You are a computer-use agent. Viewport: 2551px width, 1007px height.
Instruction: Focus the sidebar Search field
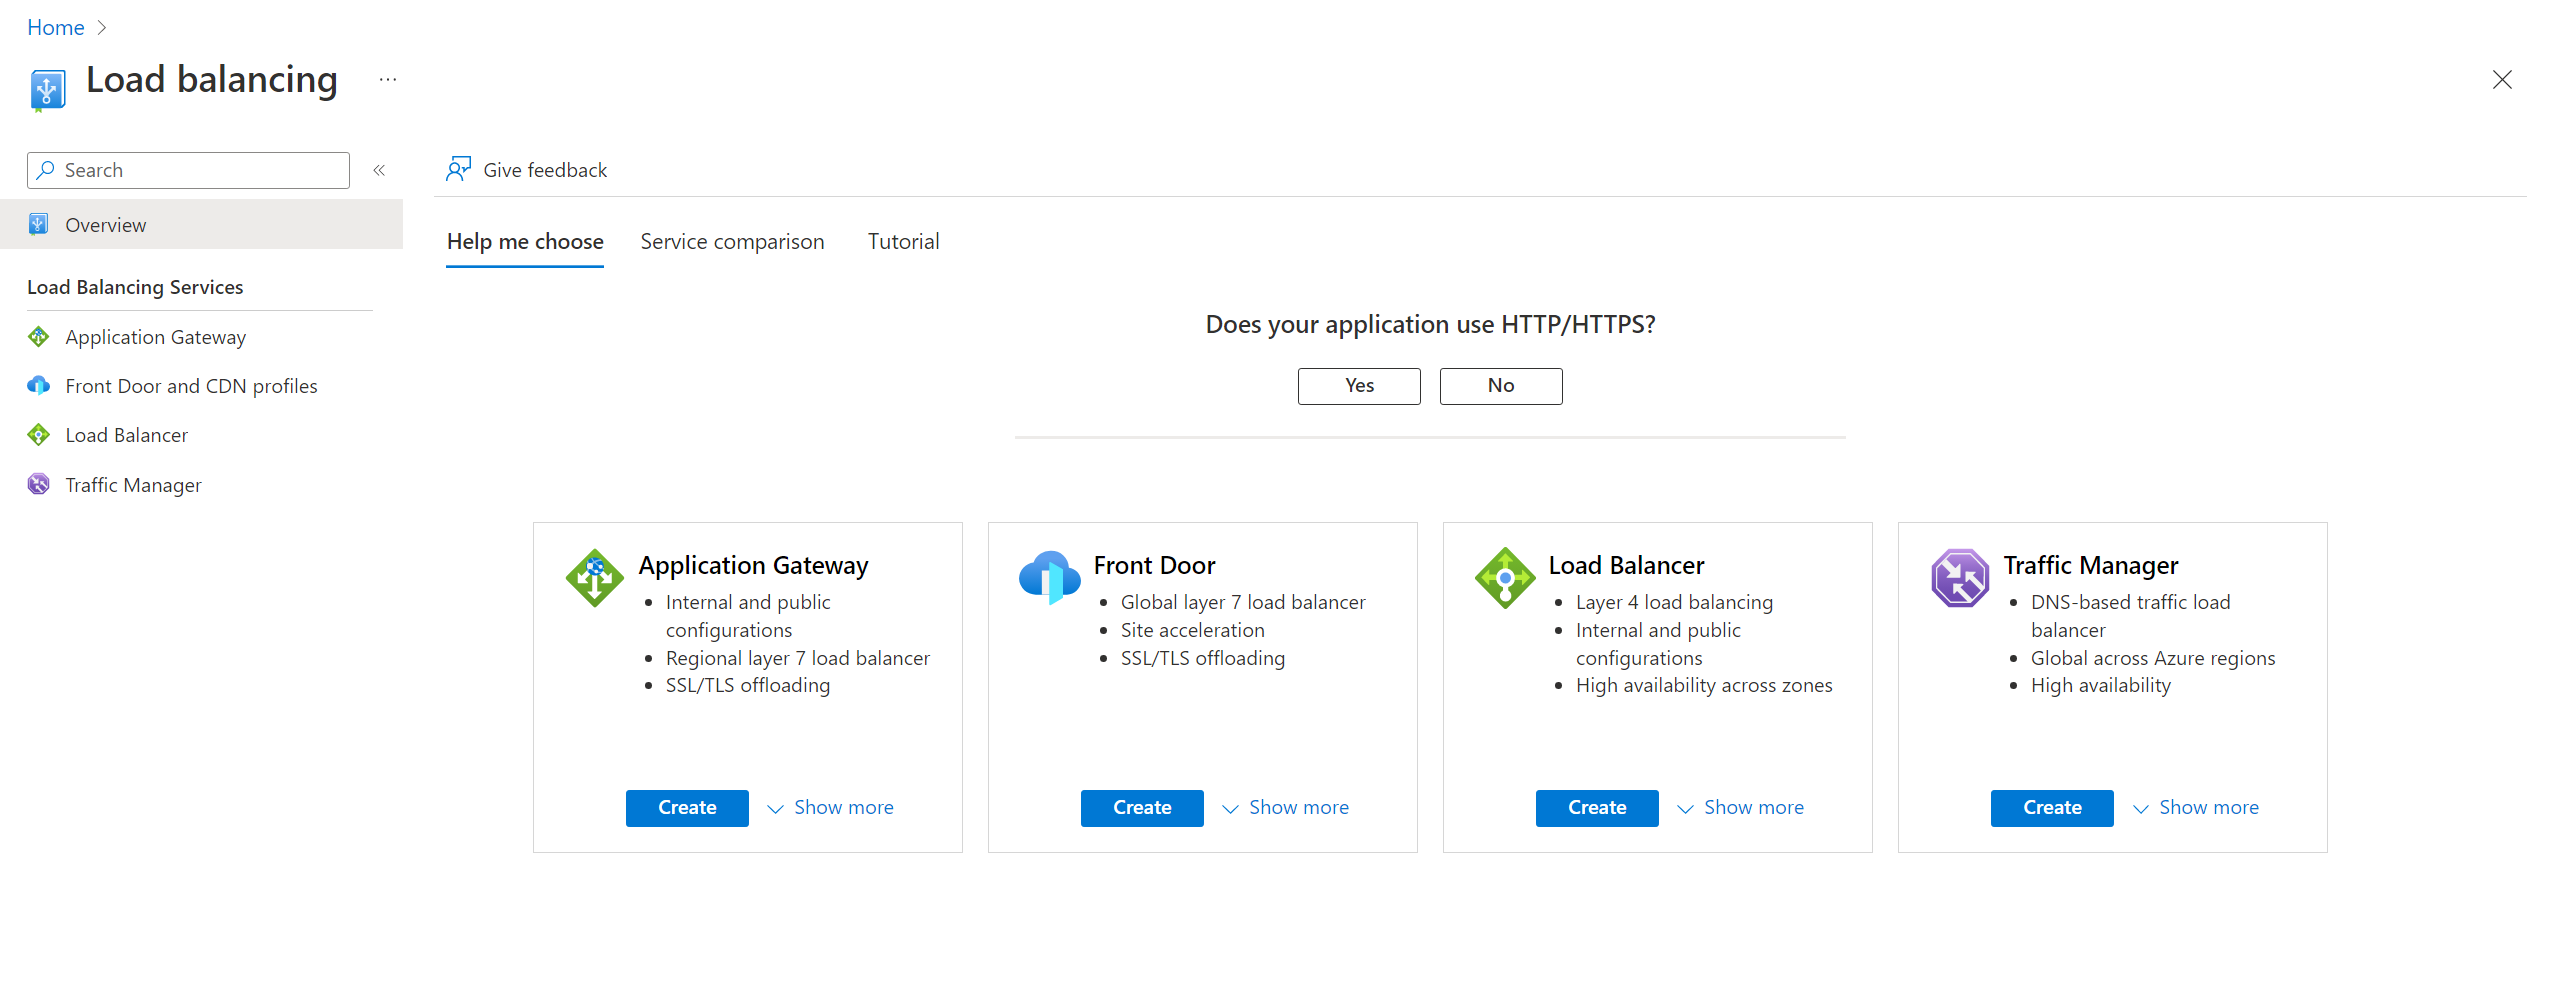click(x=188, y=170)
